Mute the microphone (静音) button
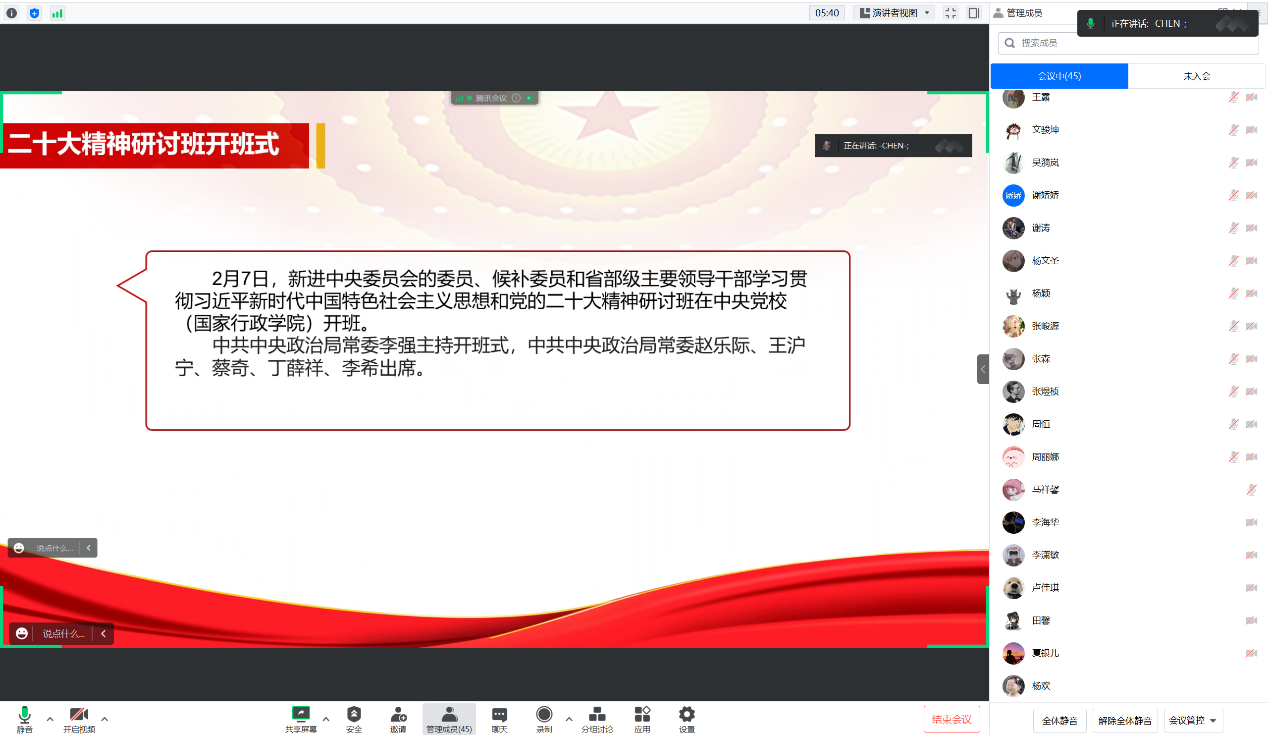1268x735 pixels. 24,715
